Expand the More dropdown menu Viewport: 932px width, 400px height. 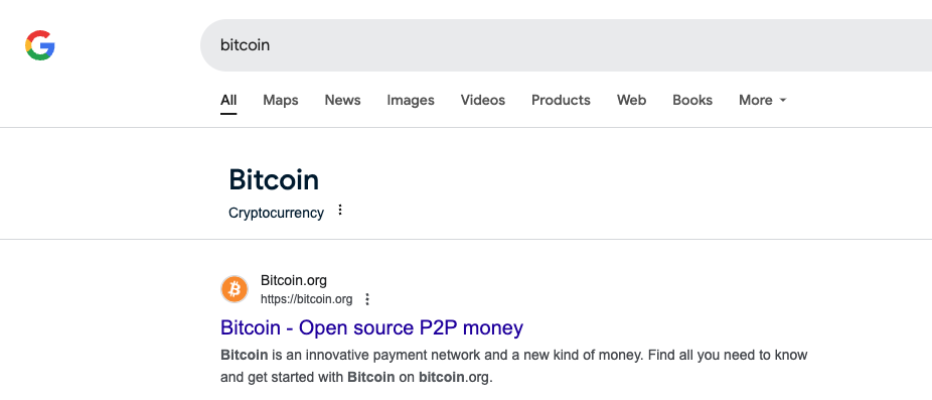(763, 100)
